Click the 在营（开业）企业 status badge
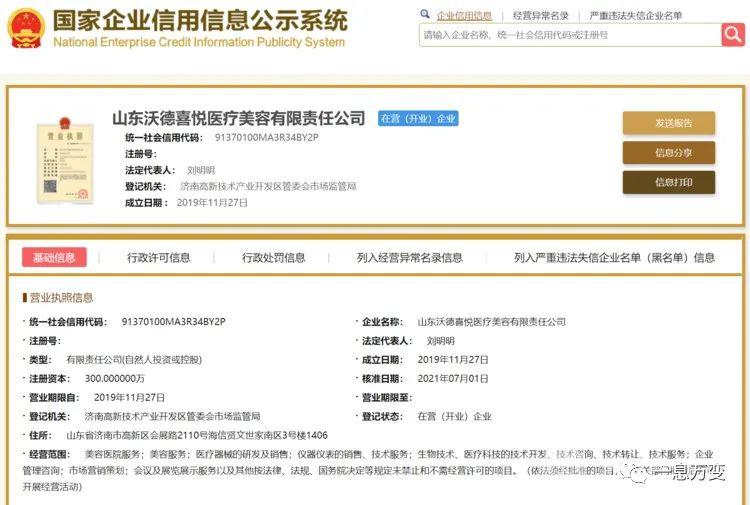This screenshot has height=505, width=750. coord(418,119)
